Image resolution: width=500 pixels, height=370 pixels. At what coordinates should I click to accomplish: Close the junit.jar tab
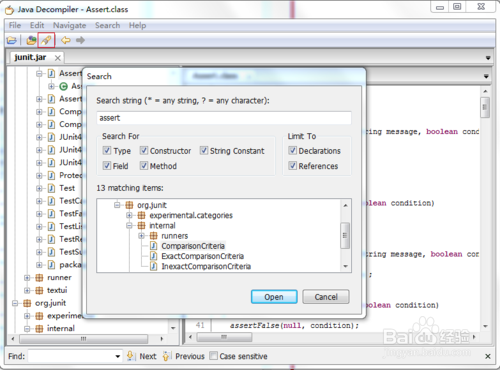(58, 58)
